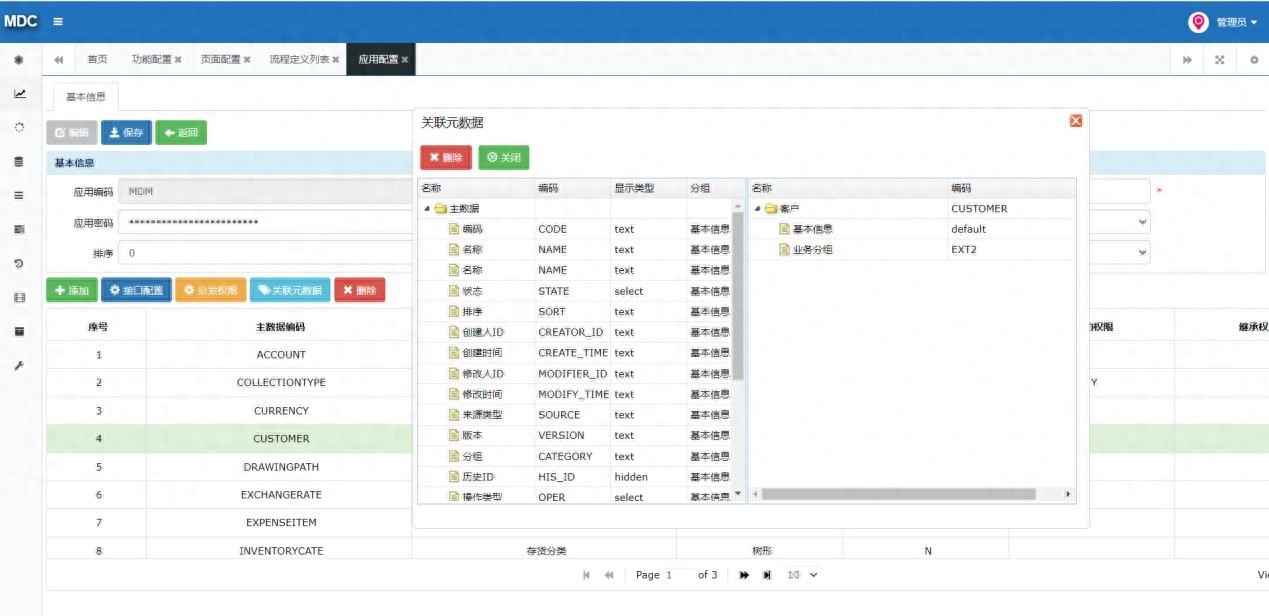Viewport: 1269px width, 616px height.
Task: Toggle fullscreen with the expand icon
Action: (1219, 60)
